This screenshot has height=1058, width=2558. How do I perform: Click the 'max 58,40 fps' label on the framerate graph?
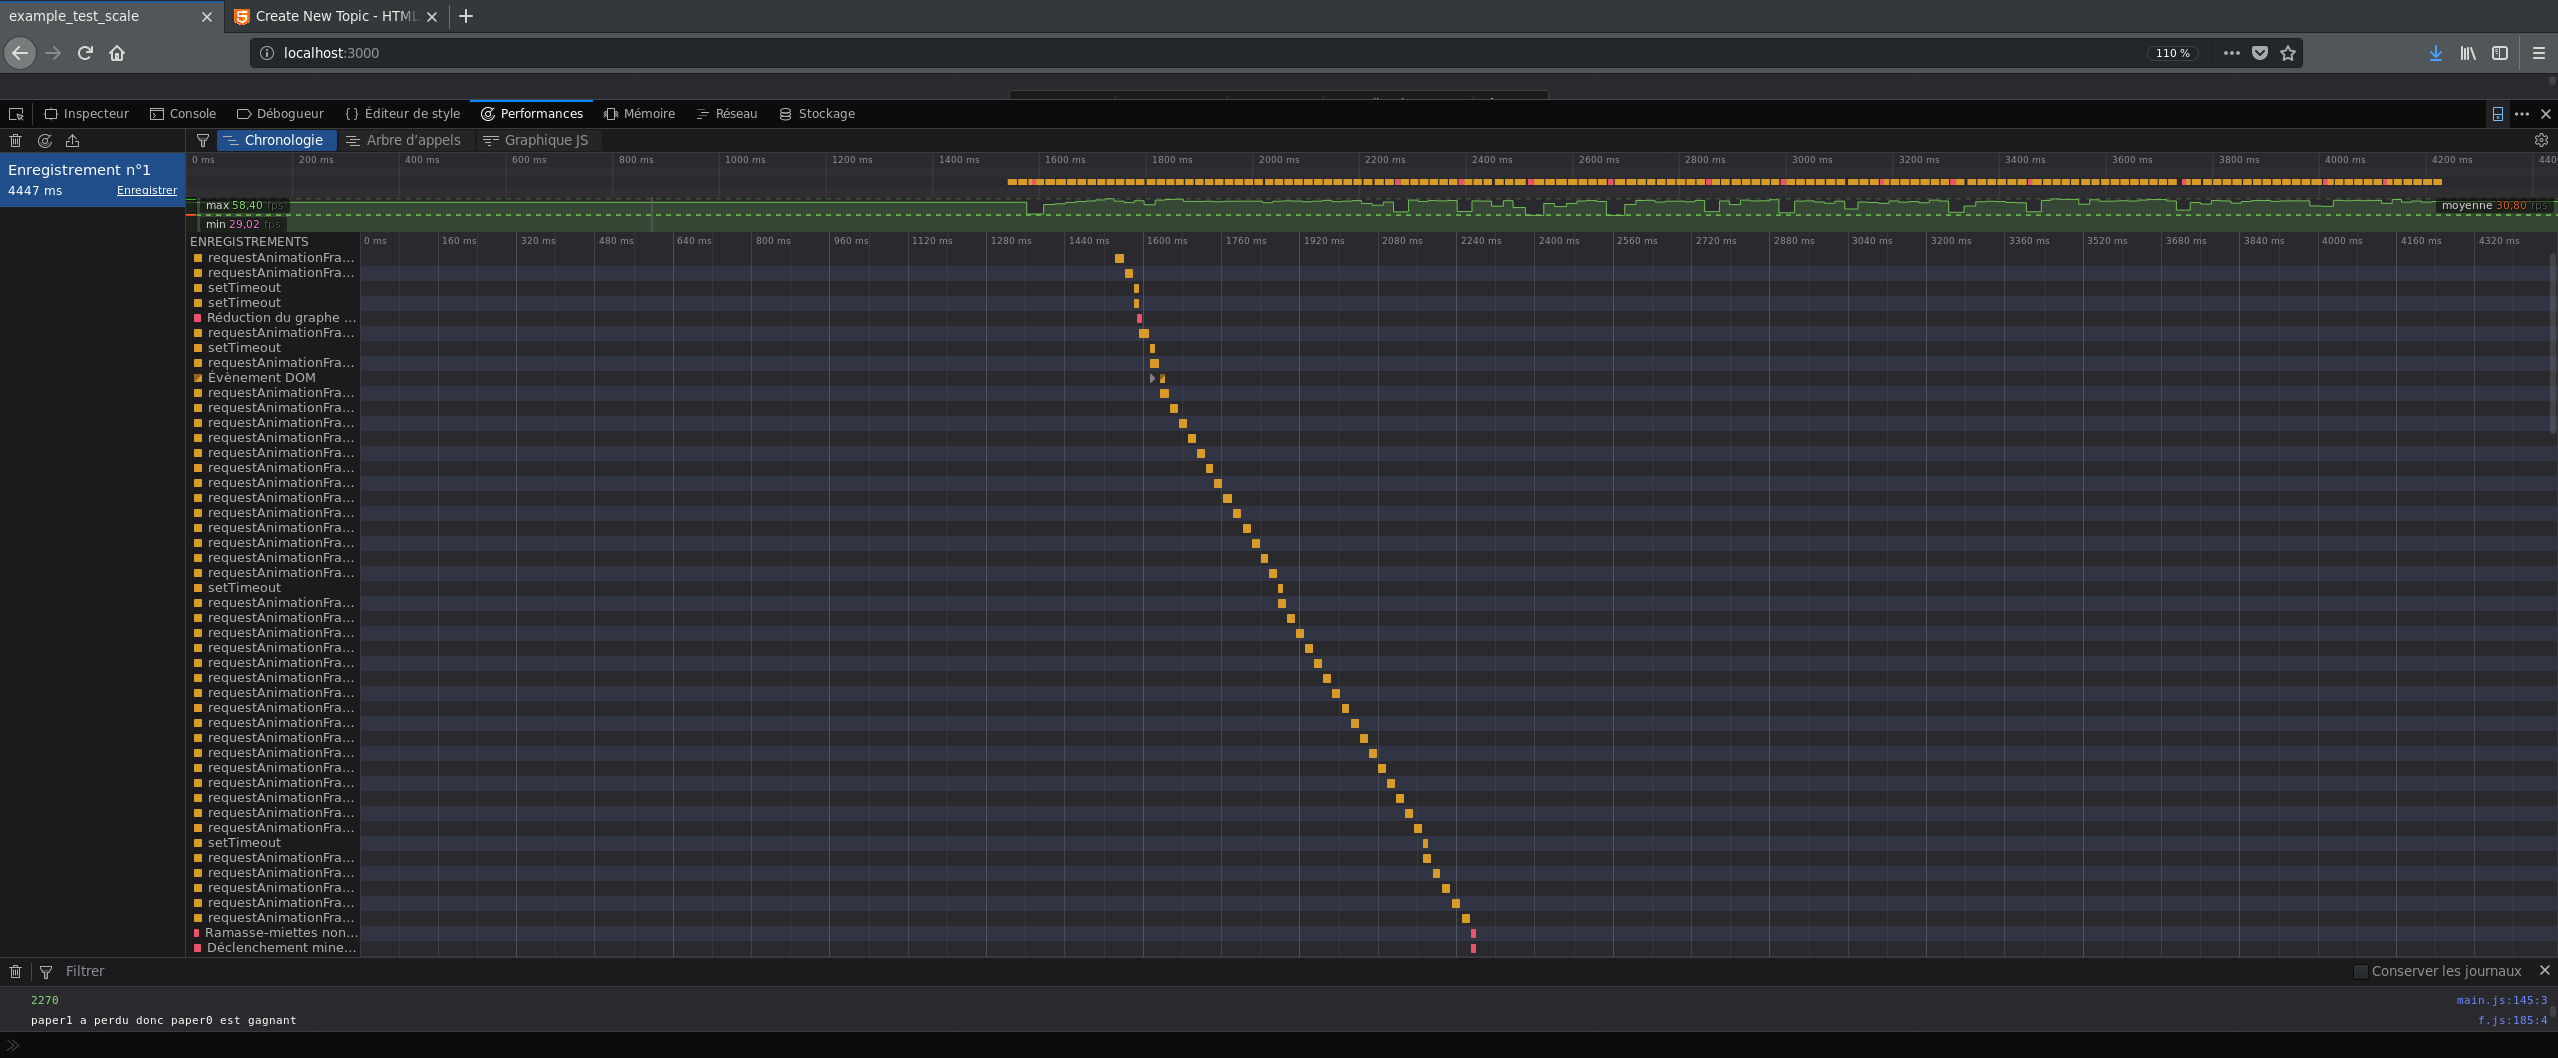[245, 205]
